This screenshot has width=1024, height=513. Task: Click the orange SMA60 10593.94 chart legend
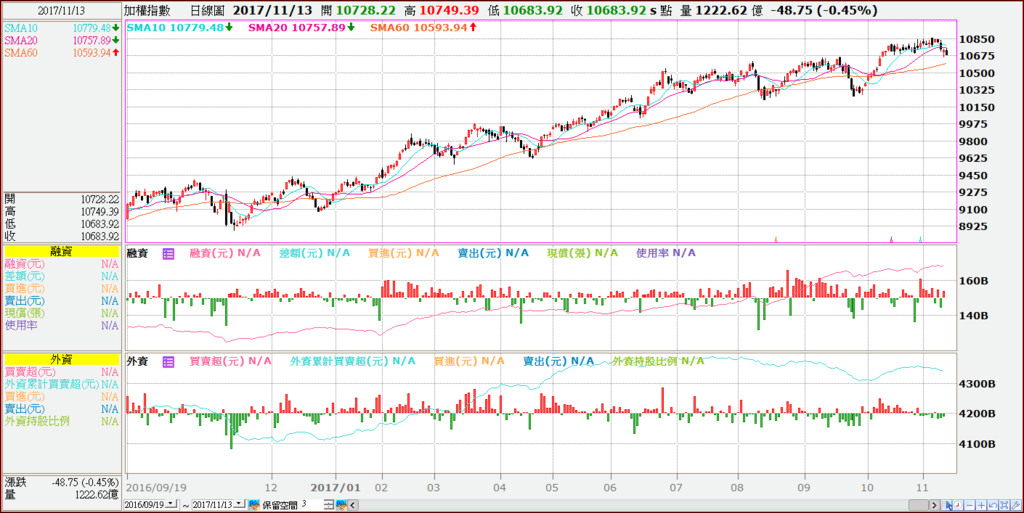(x=423, y=27)
